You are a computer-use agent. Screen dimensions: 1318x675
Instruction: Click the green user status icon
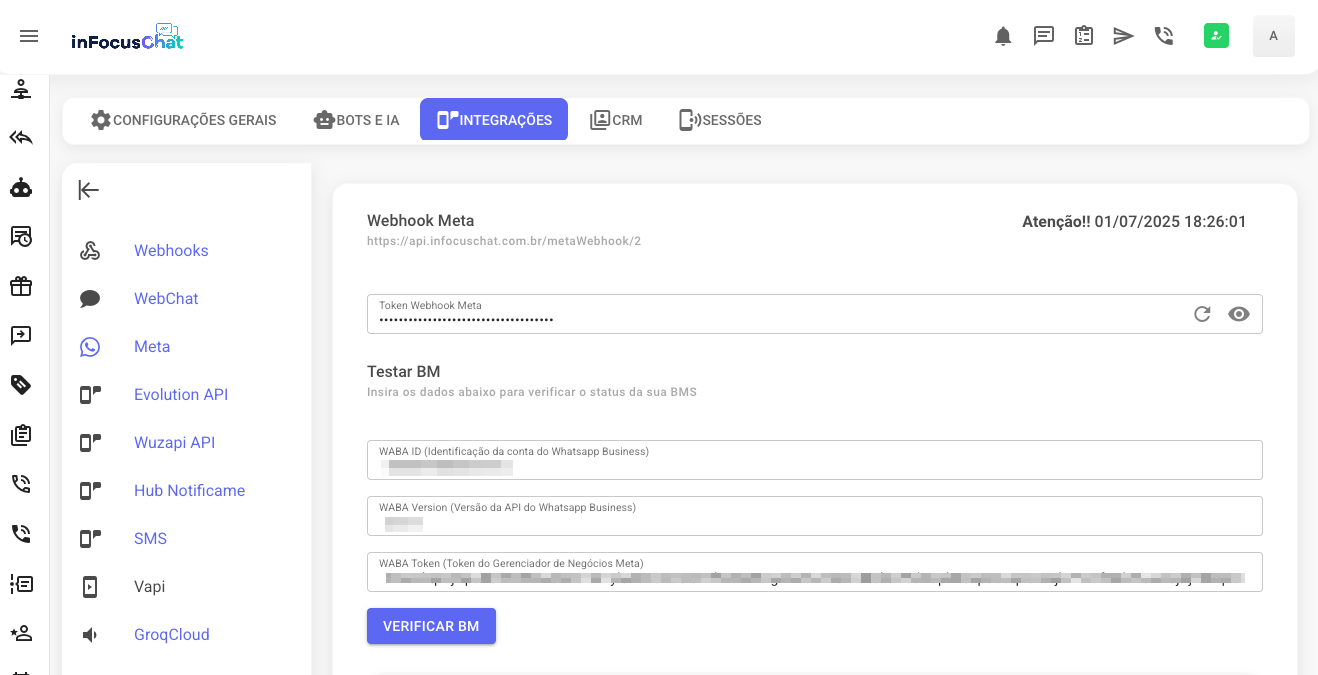pos(1216,36)
